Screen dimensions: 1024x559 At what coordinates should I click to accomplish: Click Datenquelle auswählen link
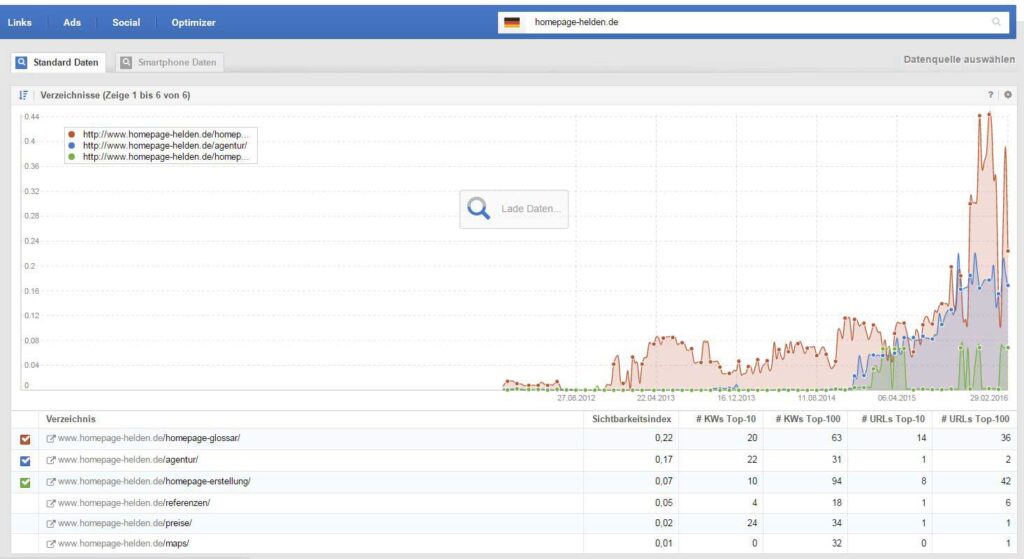[x=959, y=59]
